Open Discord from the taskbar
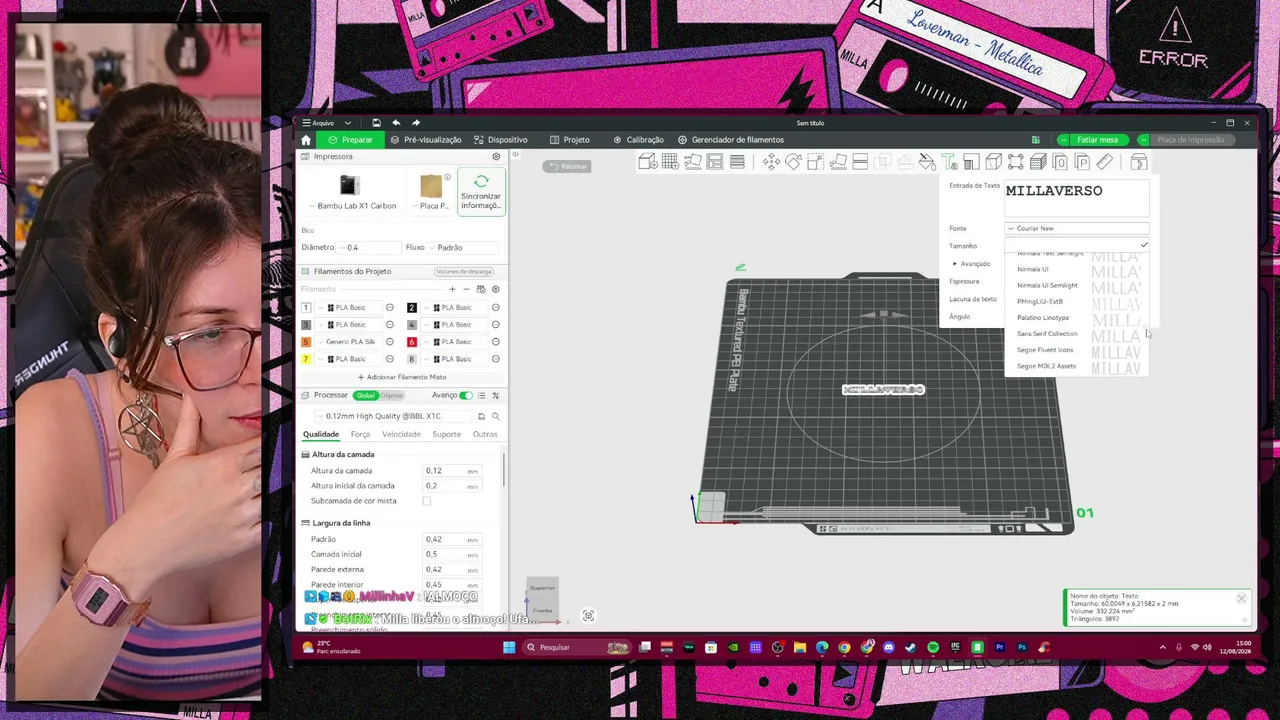This screenshot has height=720, width=1280. coord(889,648)
